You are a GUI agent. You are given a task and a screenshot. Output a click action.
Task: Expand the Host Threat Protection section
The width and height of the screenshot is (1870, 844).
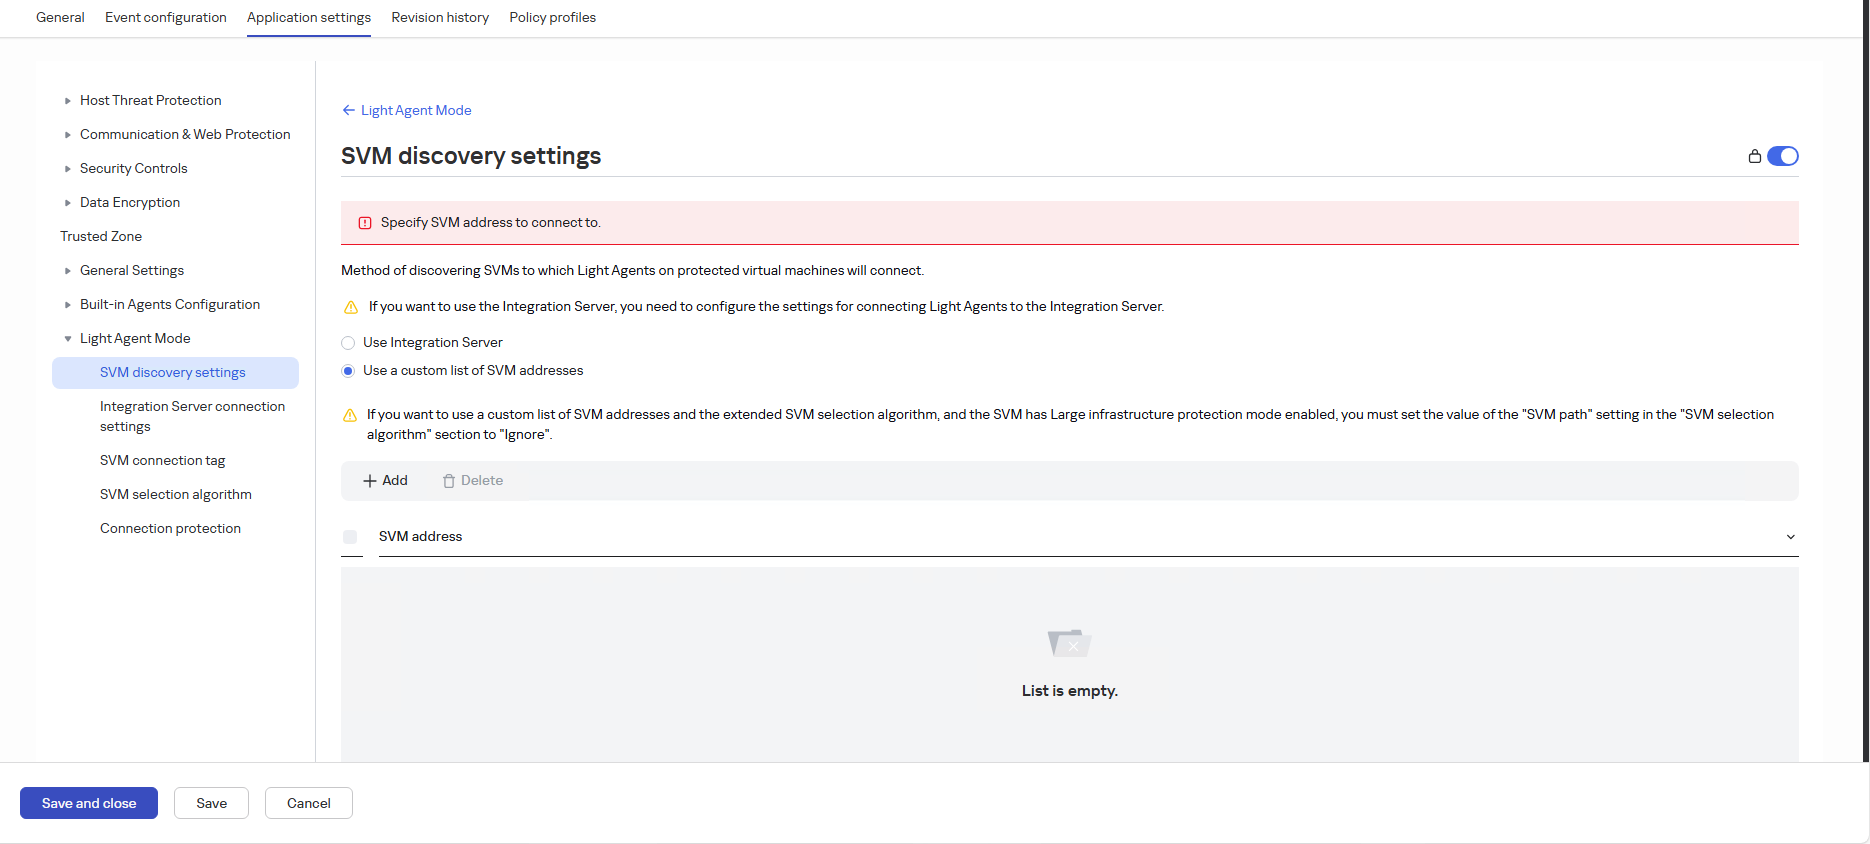[68, 101]
